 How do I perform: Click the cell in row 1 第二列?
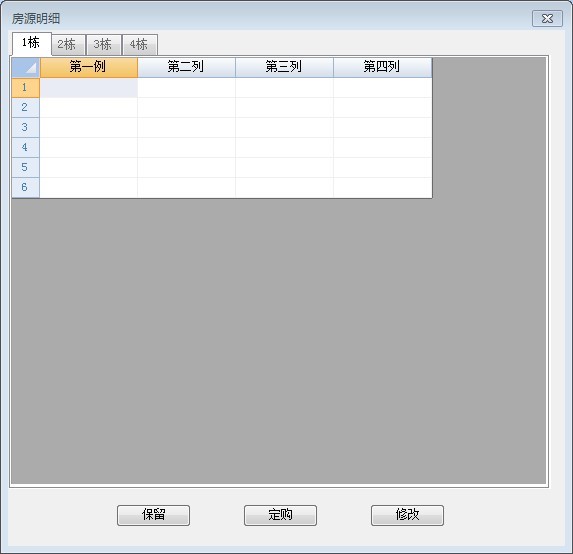(x=186, y=88)
